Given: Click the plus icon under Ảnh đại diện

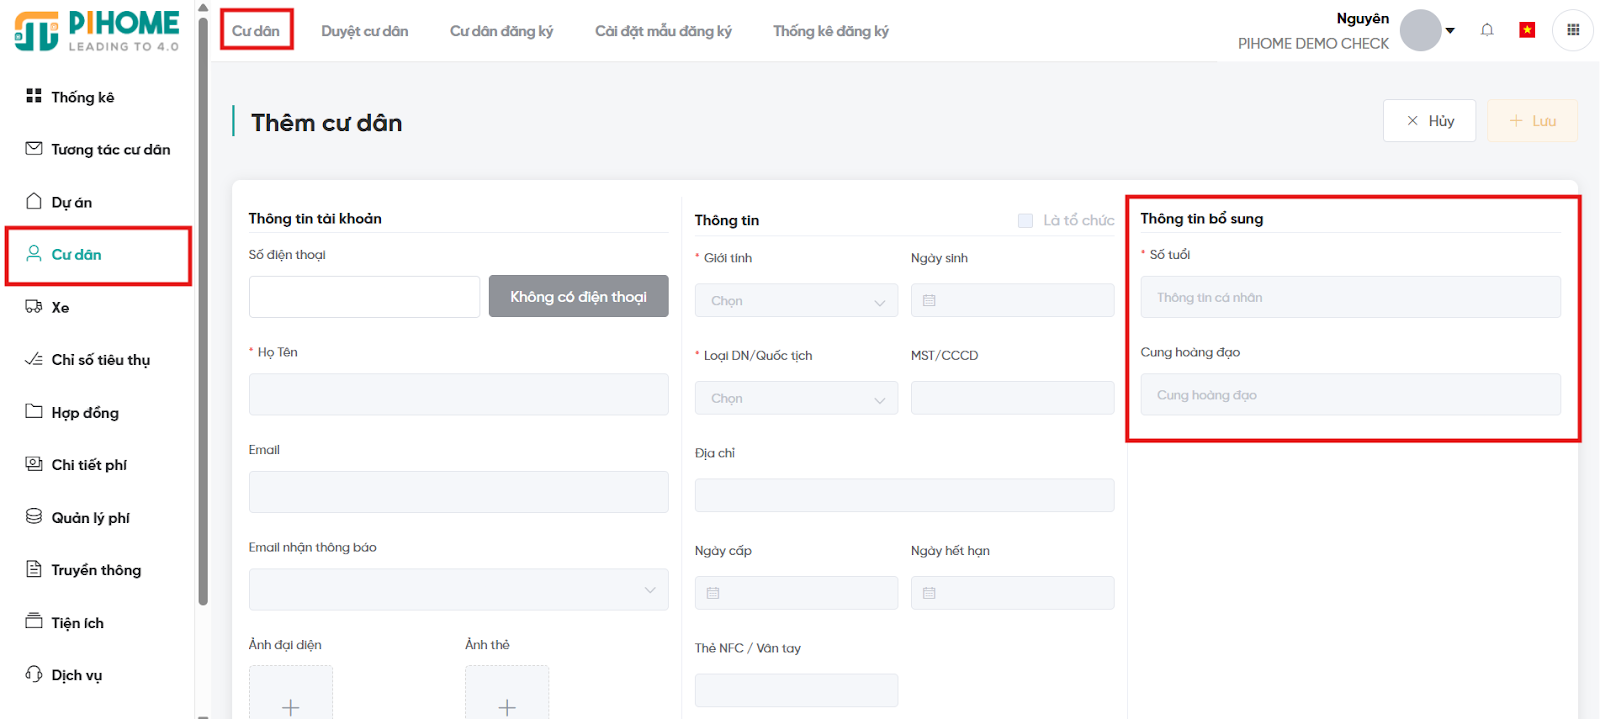Looking at the screenshot, I should (x=290, y=706).
